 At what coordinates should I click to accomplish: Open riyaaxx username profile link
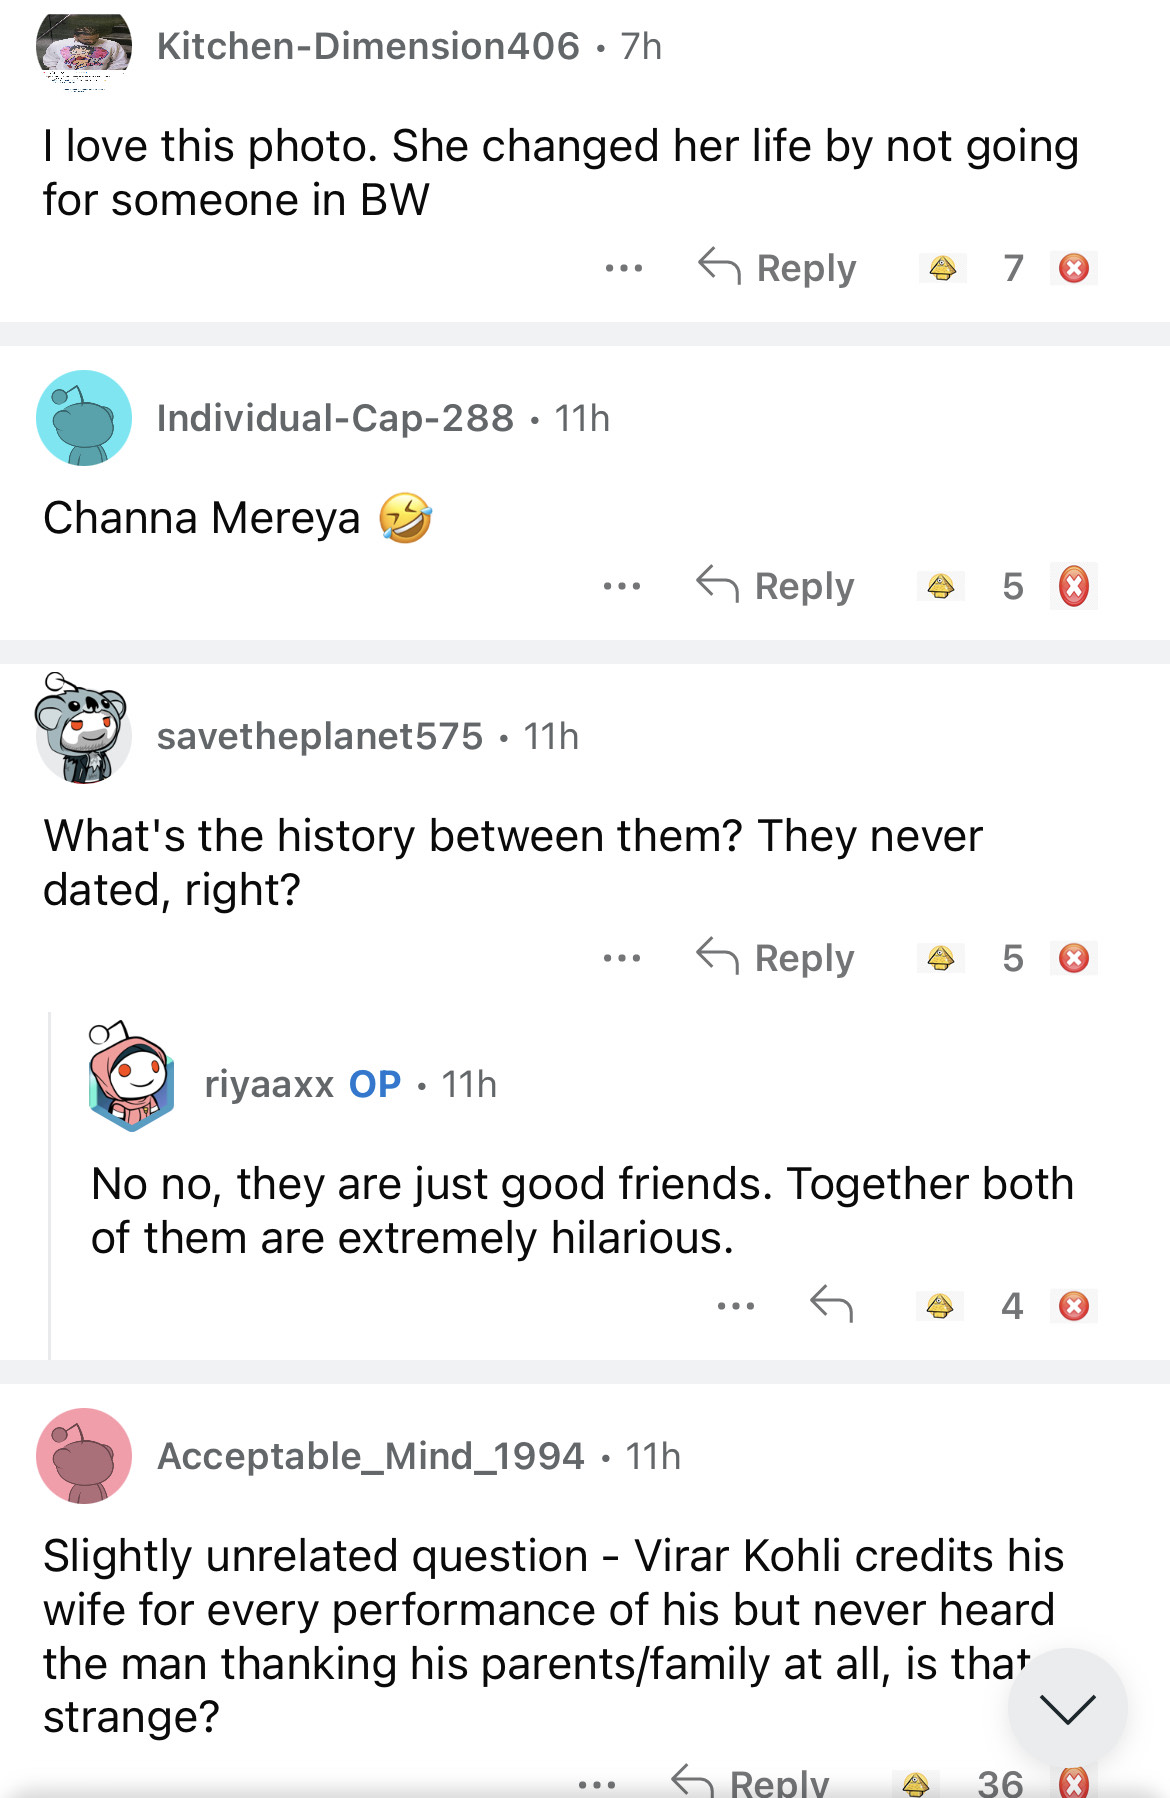click(269, 1084)
